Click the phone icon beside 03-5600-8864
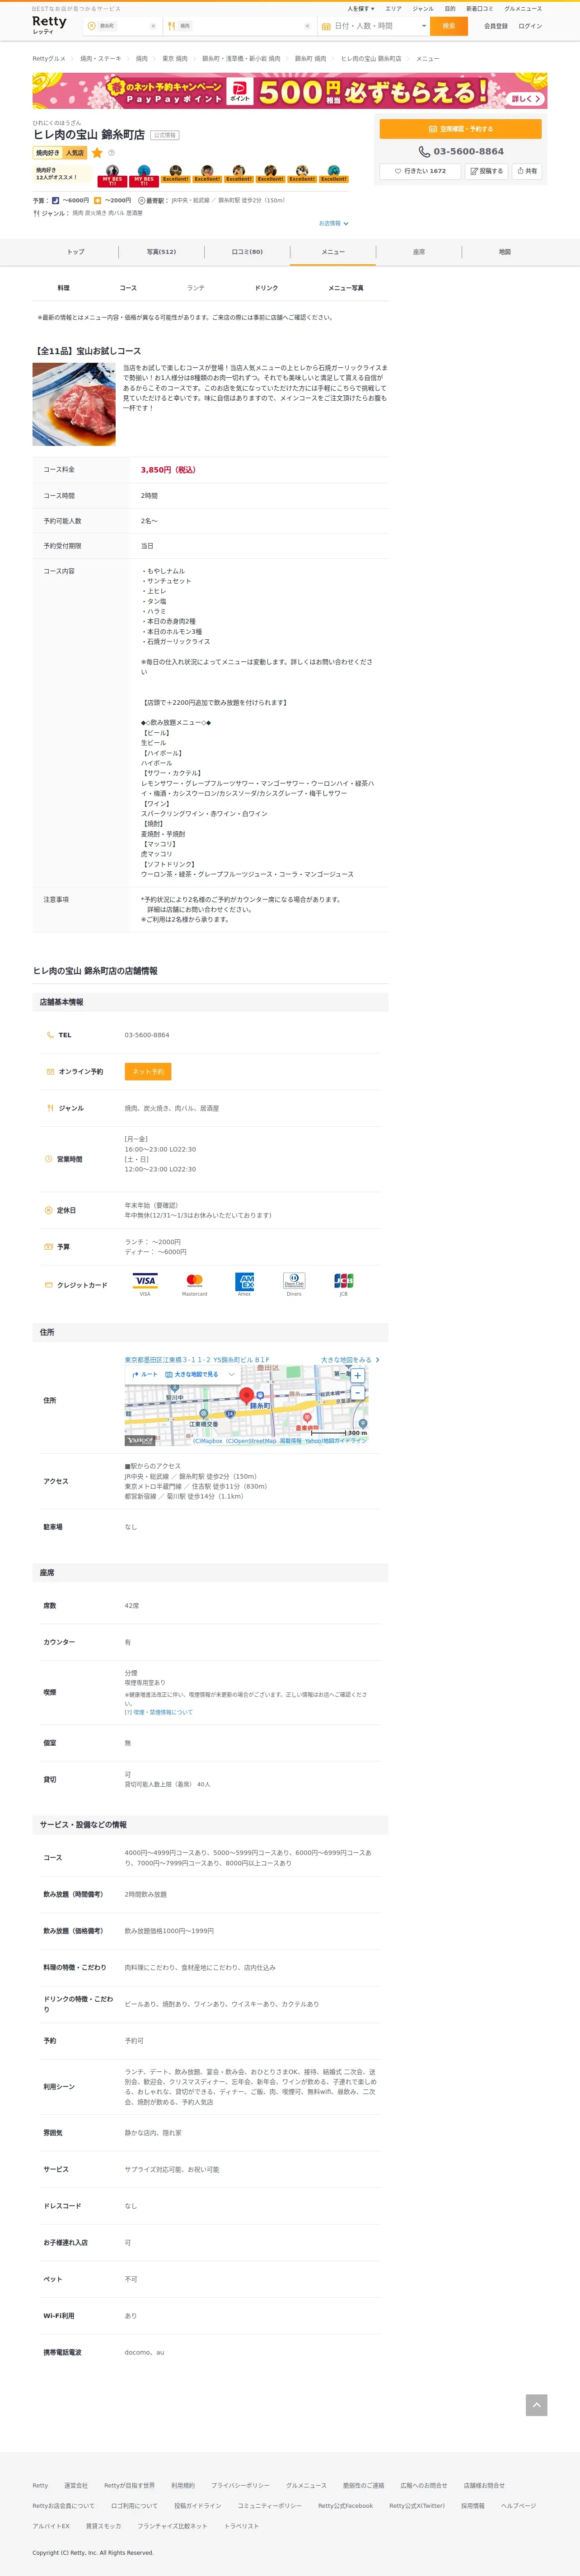Screen dimensions: 580x2576 [424, 152]
